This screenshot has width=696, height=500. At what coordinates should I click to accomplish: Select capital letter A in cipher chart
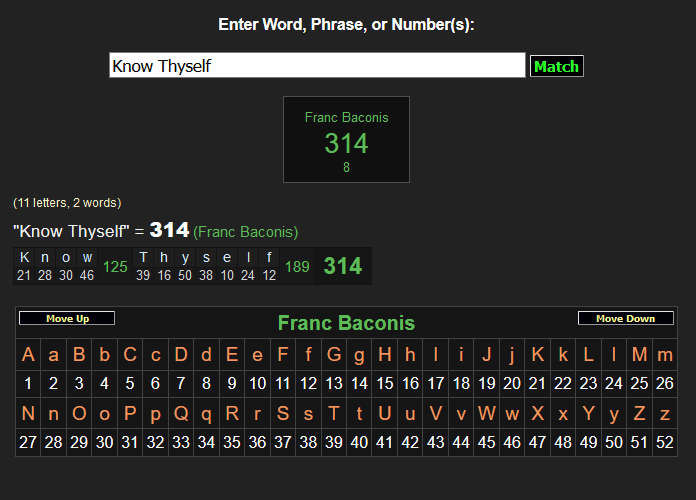tap(28, 354)
